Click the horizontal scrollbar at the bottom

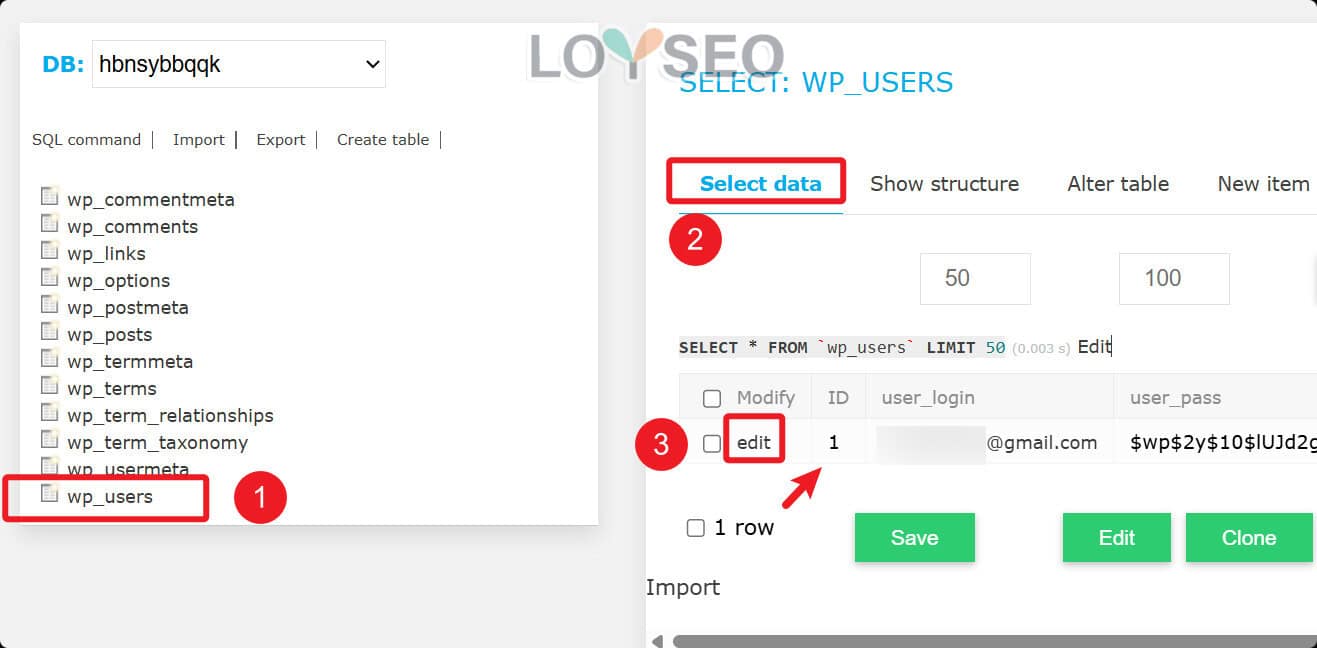click(990, 641)
